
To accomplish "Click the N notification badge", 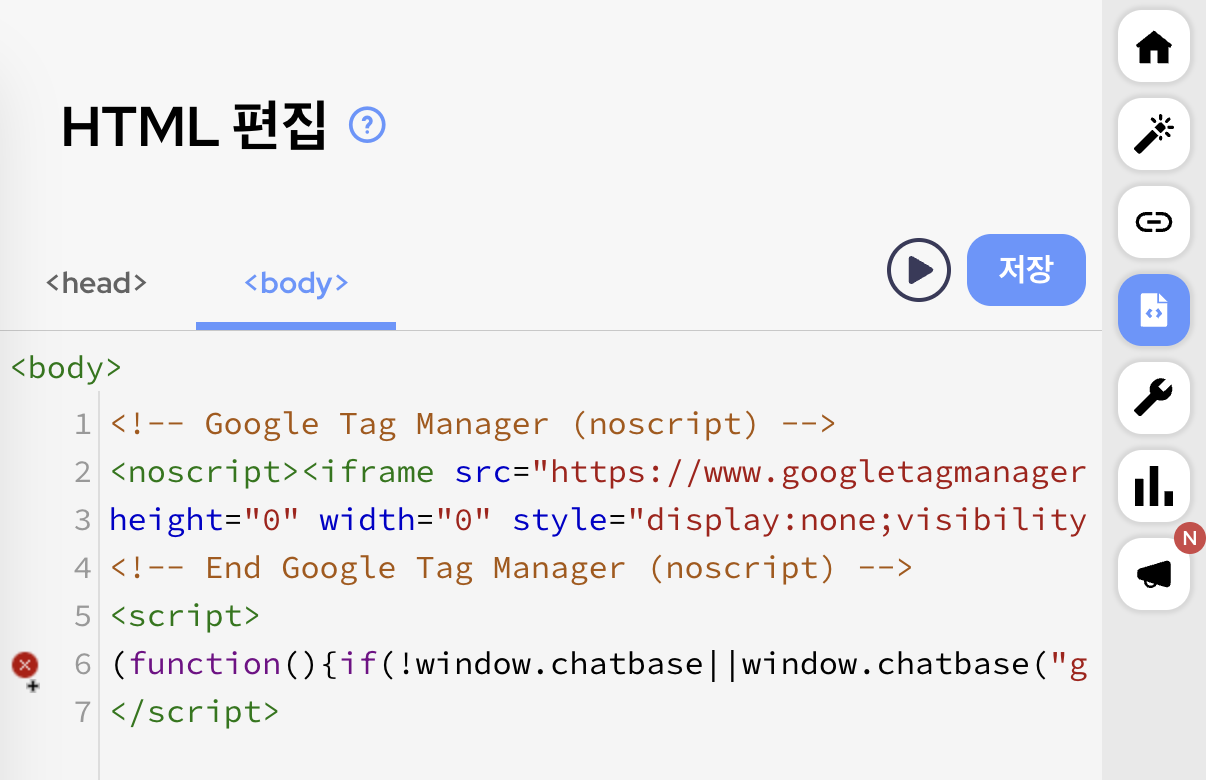I will tap(1189, 538).
